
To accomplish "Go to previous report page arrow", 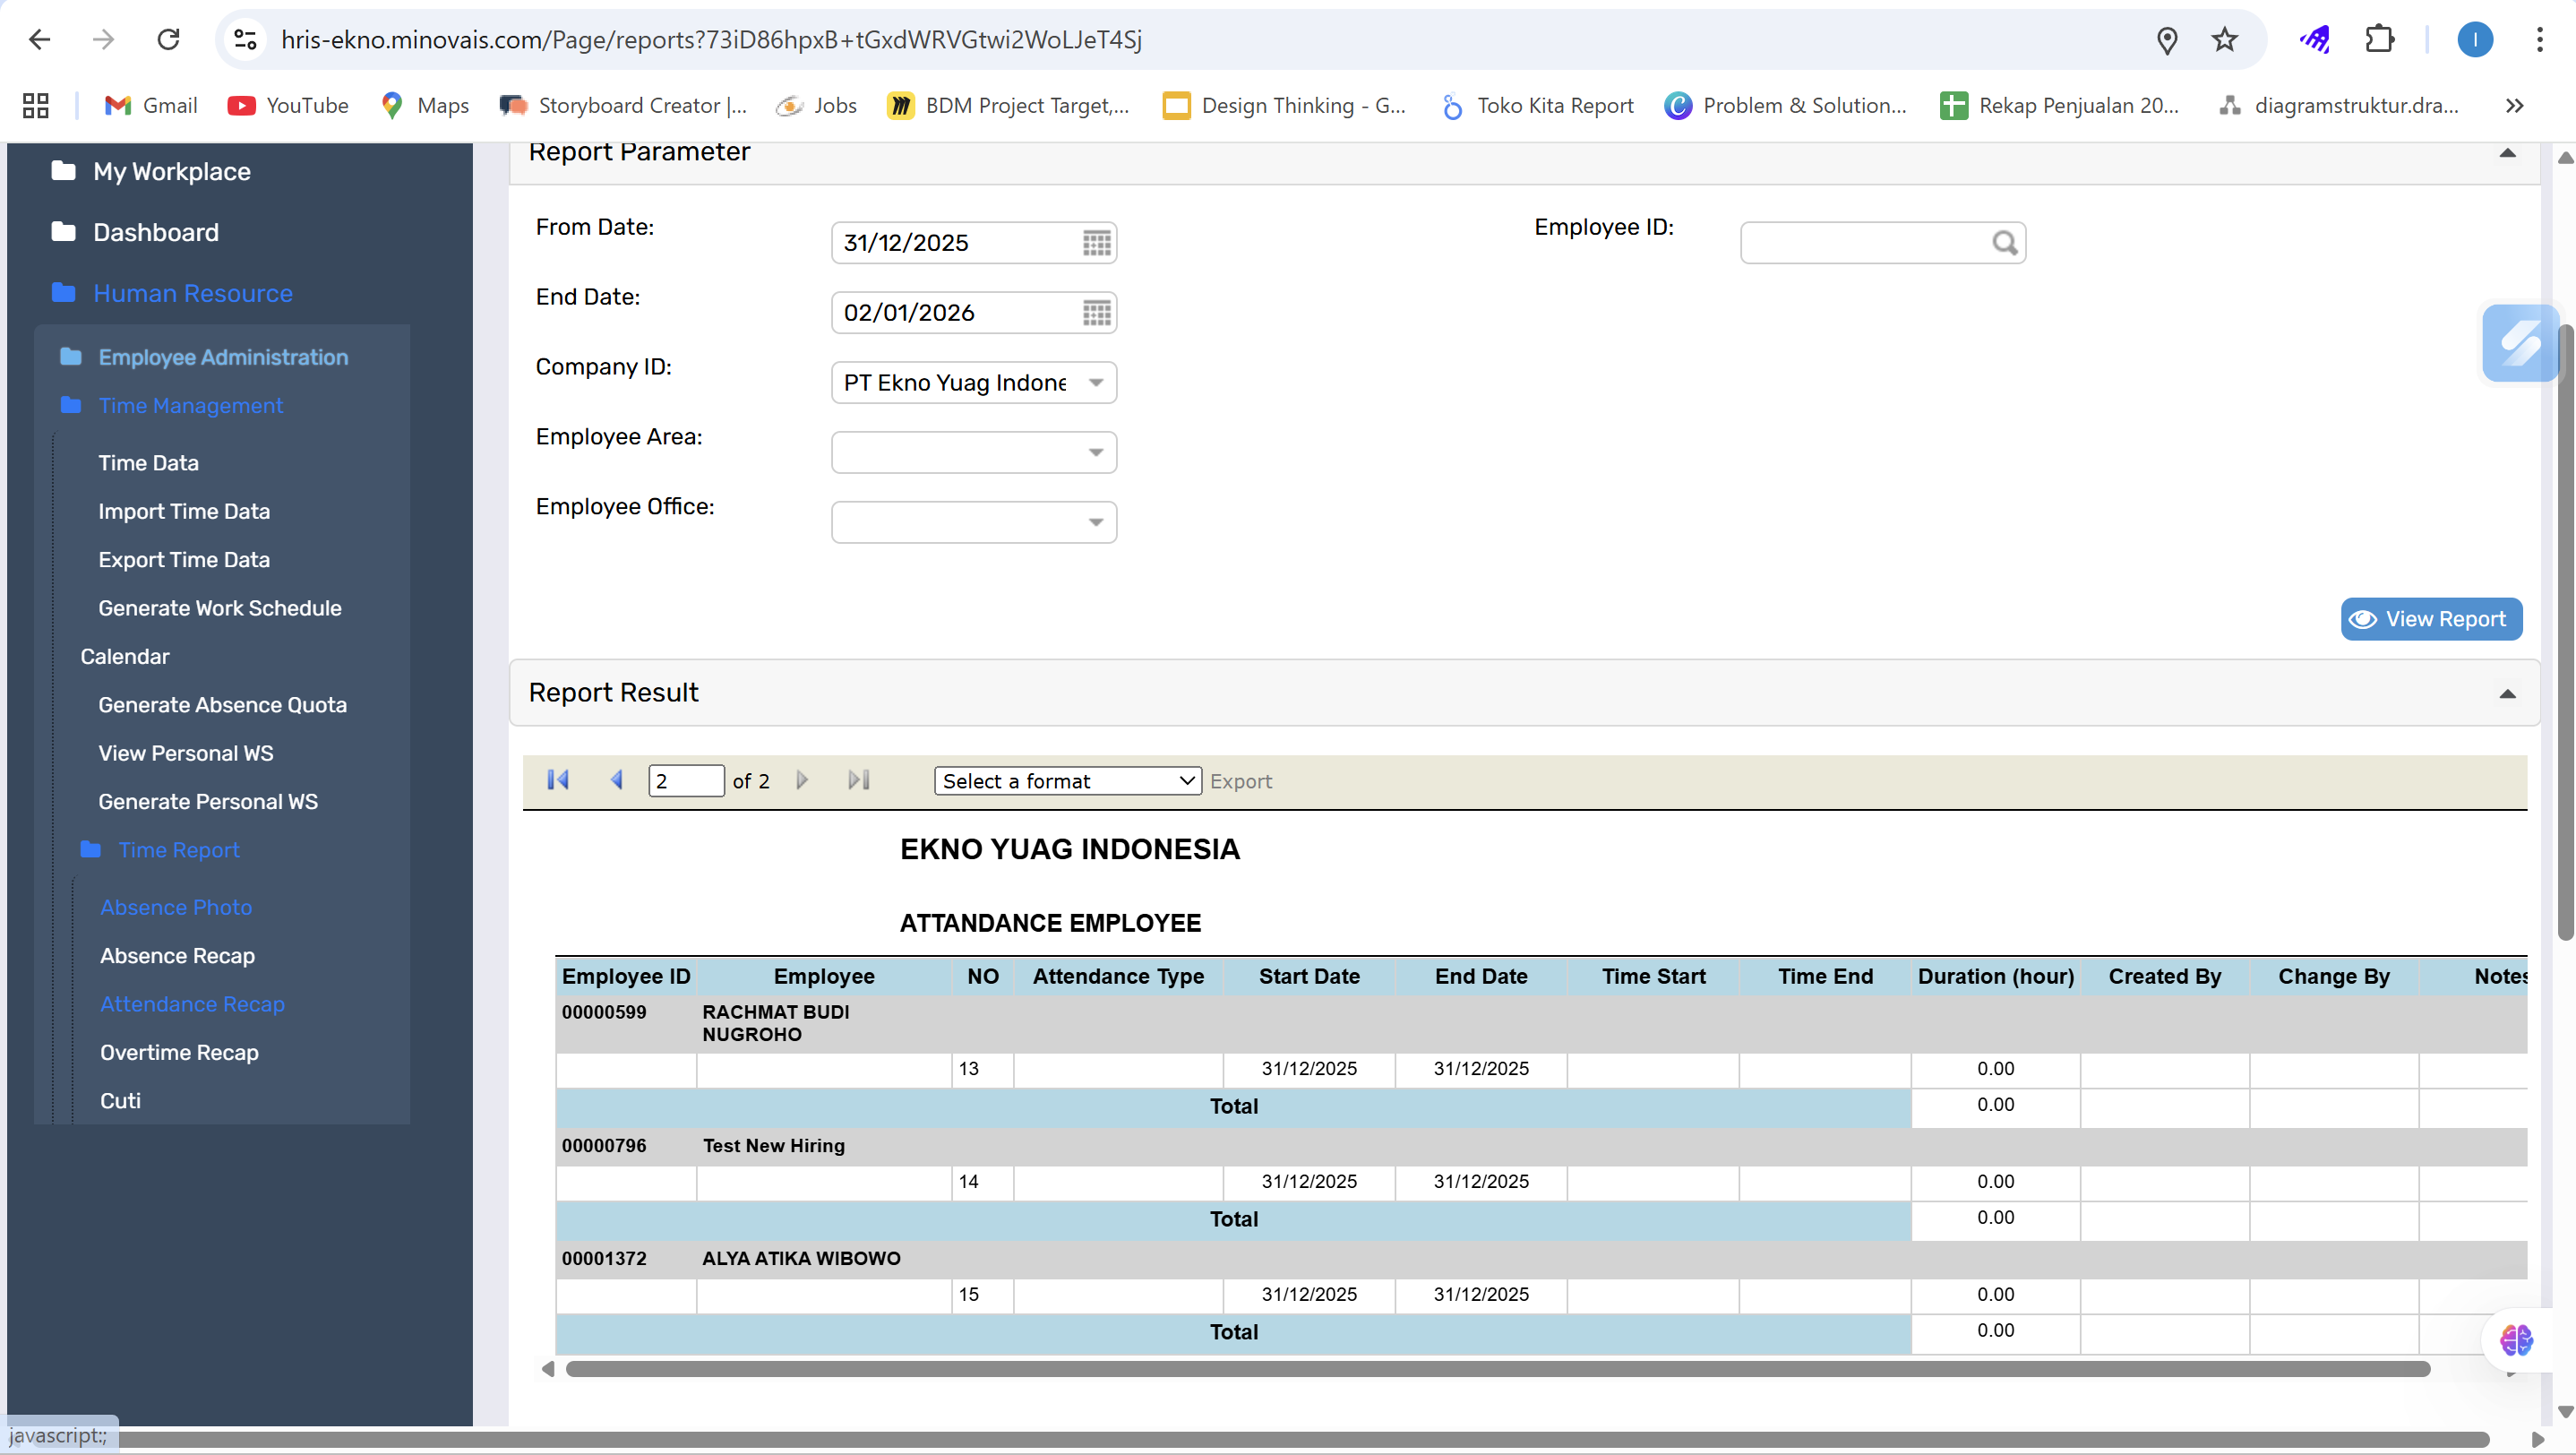I will [x=616, y=780].
